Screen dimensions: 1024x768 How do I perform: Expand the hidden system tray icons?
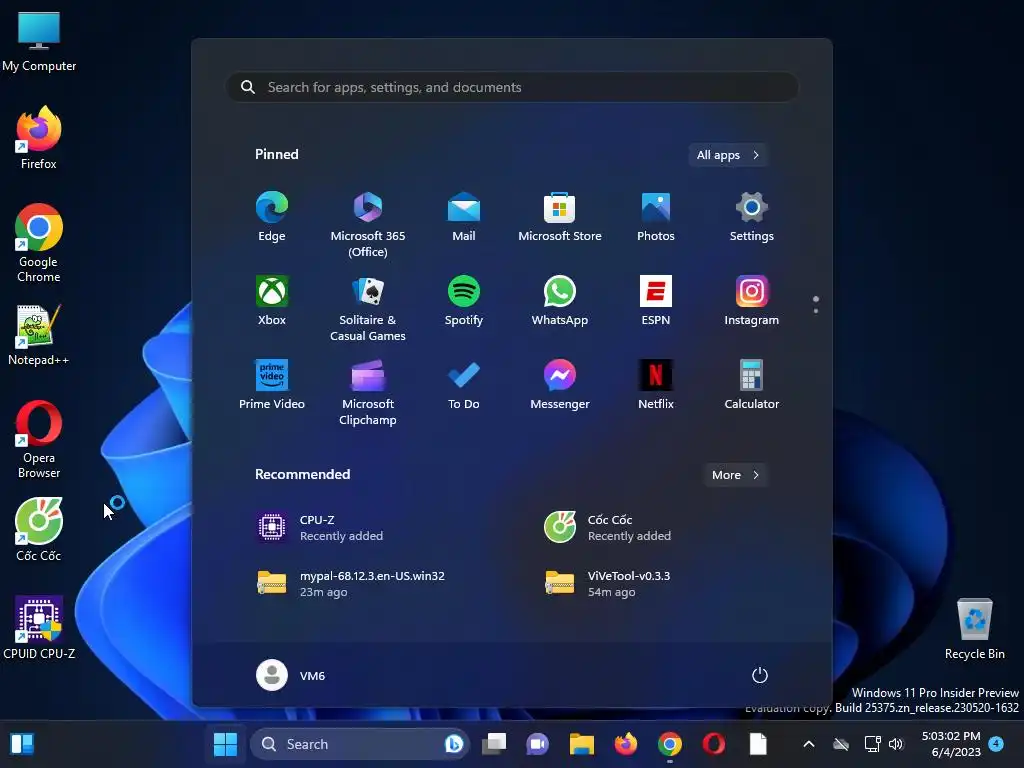pyautogui.click(x=808, y=744)
